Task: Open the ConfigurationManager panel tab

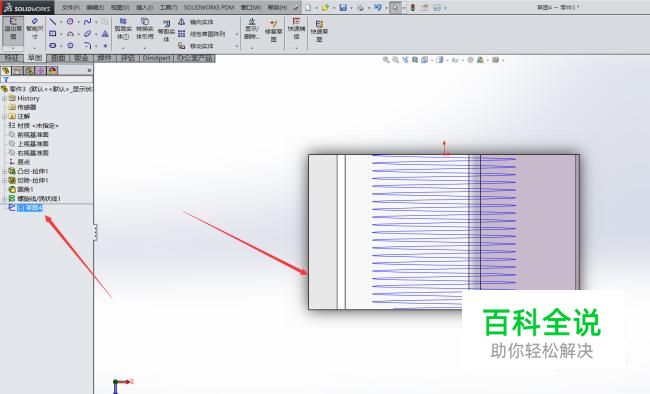Action: coord(29,71)
